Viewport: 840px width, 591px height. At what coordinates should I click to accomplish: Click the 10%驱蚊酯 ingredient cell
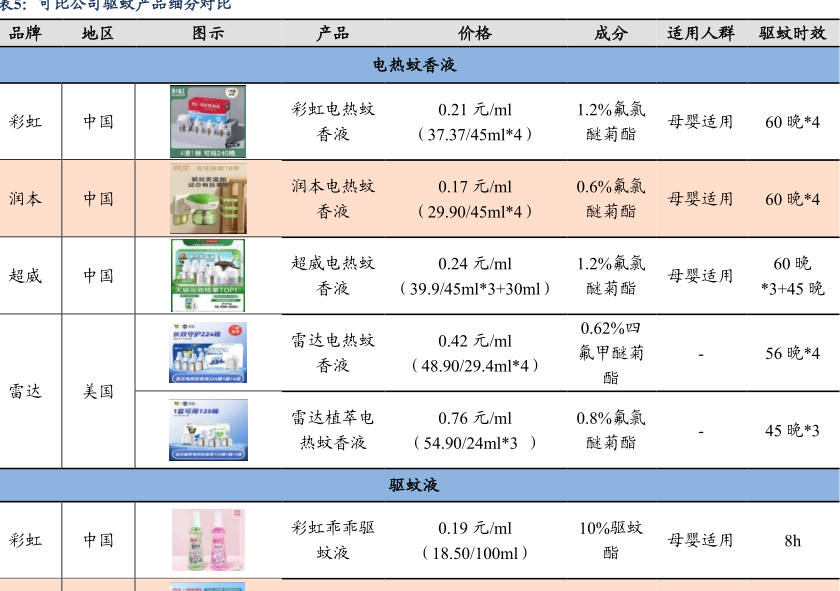click(x=611, y=540)
